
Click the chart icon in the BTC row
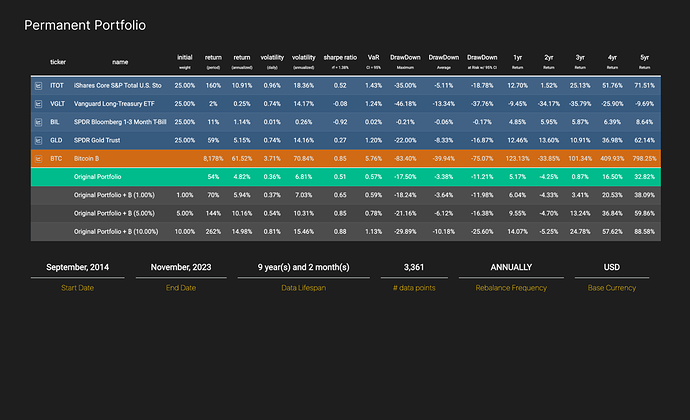pos(37,158)
